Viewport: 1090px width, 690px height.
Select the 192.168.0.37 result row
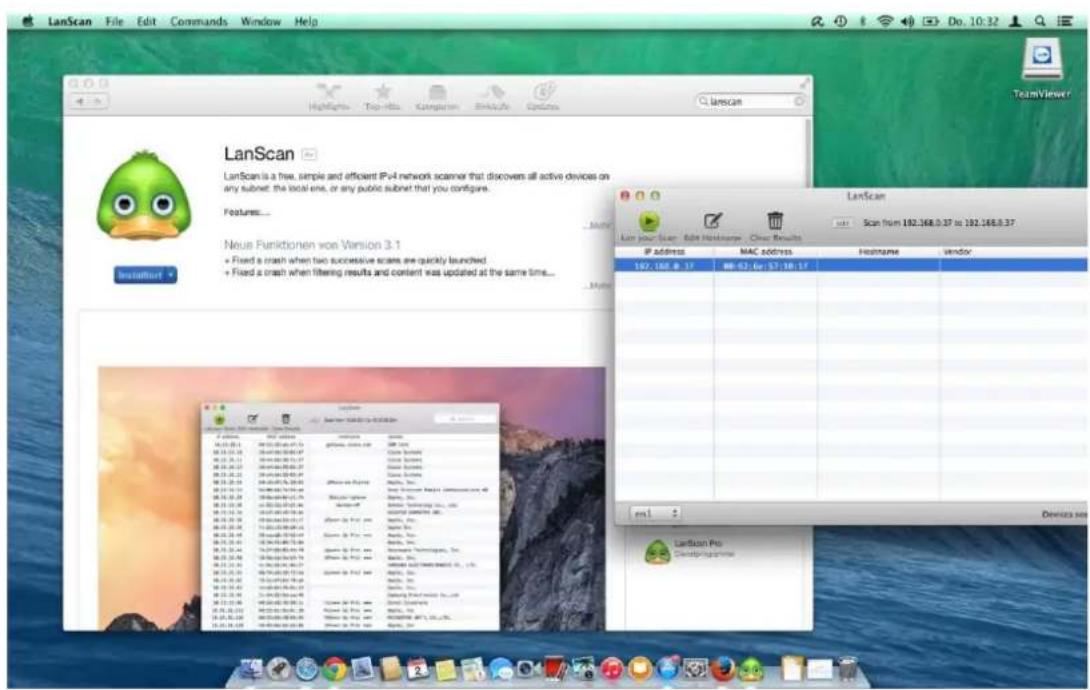click(x=851, y=265)
